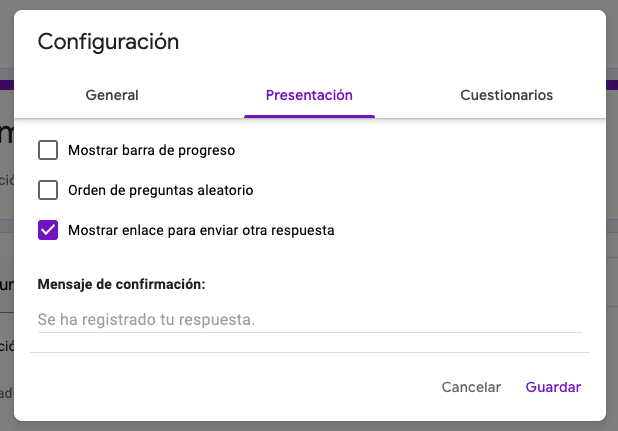Viewport: 618px width, 431px height.
Task: Click the Configuración dialog title
Action: click(108, 42)
